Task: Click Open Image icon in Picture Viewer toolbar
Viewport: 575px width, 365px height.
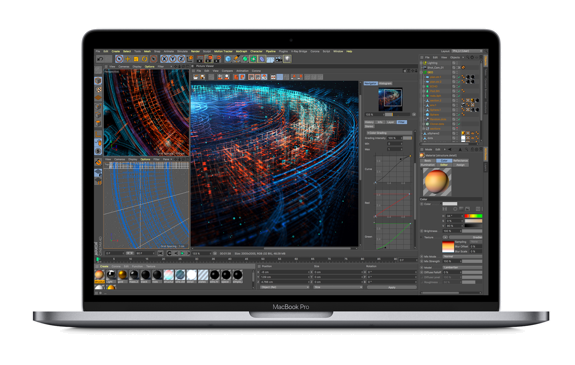Action: click(x=196, y=77)
